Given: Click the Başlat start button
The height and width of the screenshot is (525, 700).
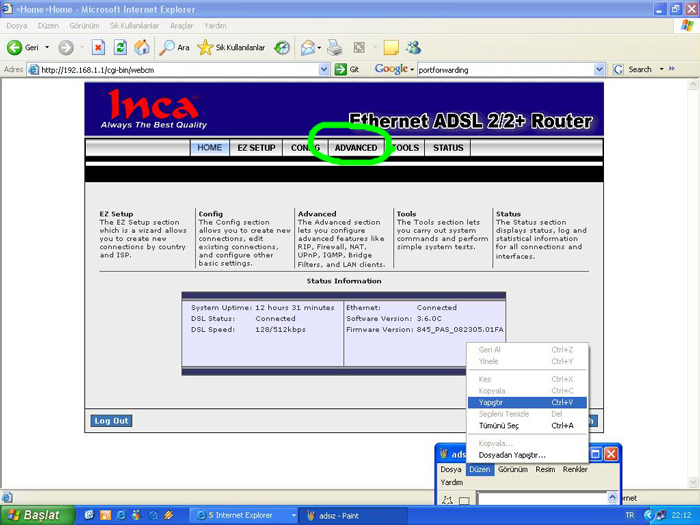Looking at the screenshot, I should tap(38, 515).
